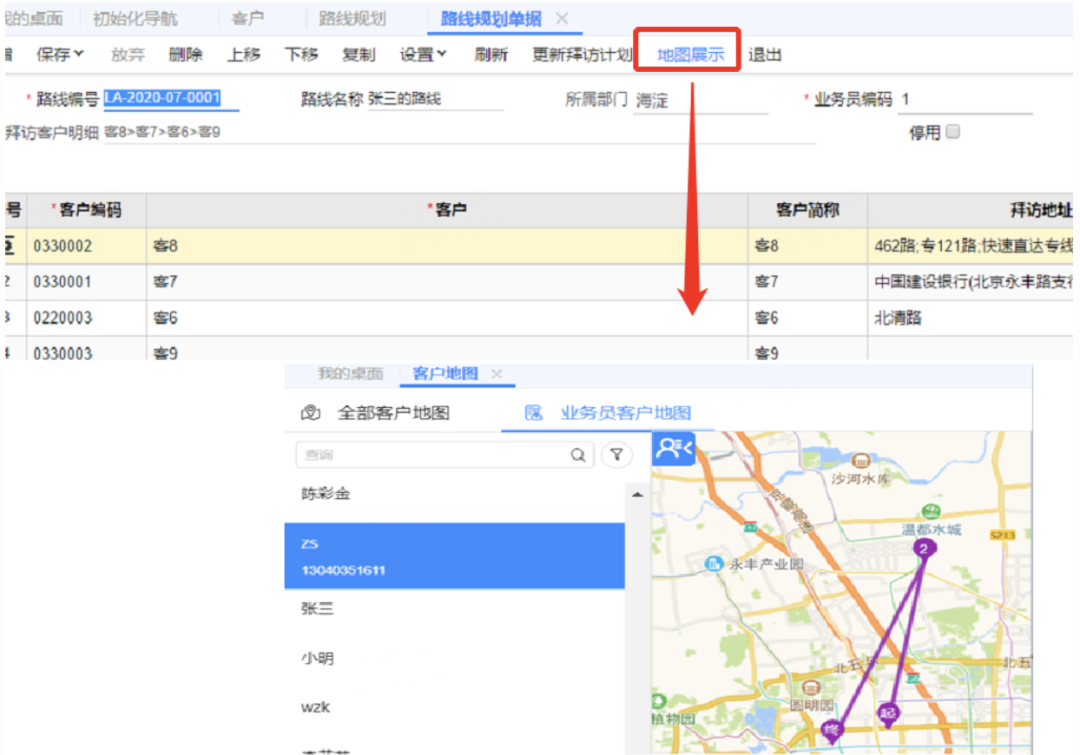Toggle the 停用 checkbox
Viewport: 1080px width, 755px height.
point(952,132)
